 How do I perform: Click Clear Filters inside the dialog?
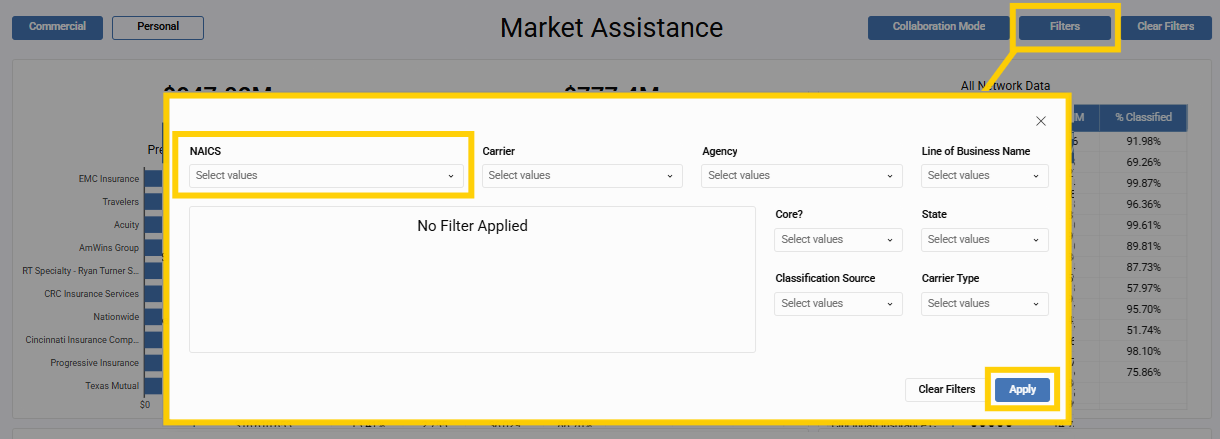click(947, 389)
